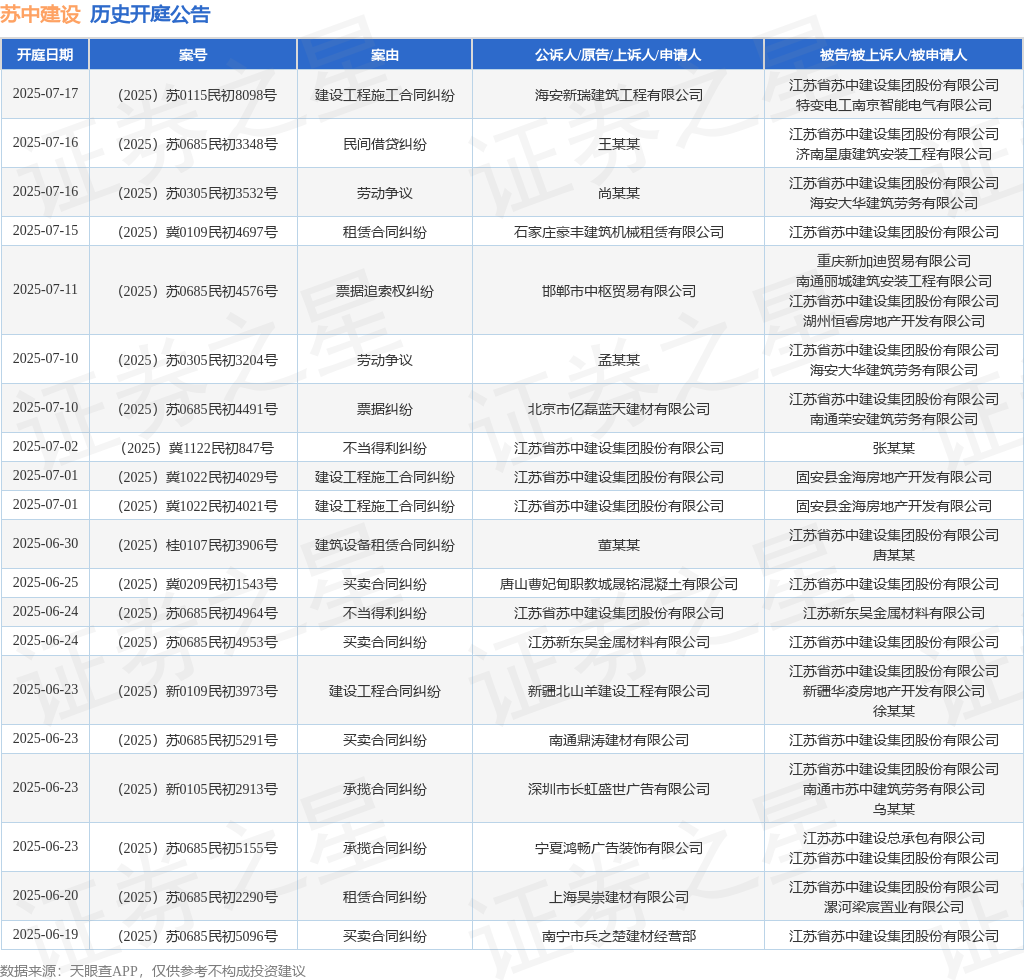Click defendant 乌某某
The height and width of the screenshot is (980, 1024).
pos(893,810)
